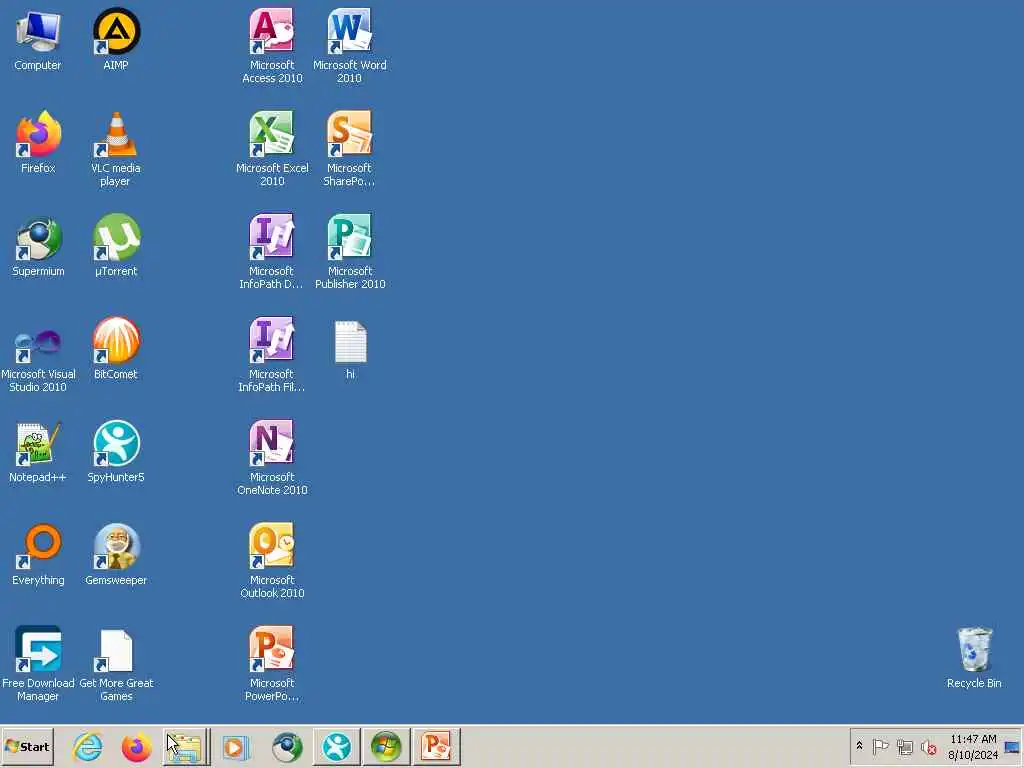Viewport: 1024px width, 768px height.
Task: Open Windows Explorer from the taskbar
Action: pos(186,746)
